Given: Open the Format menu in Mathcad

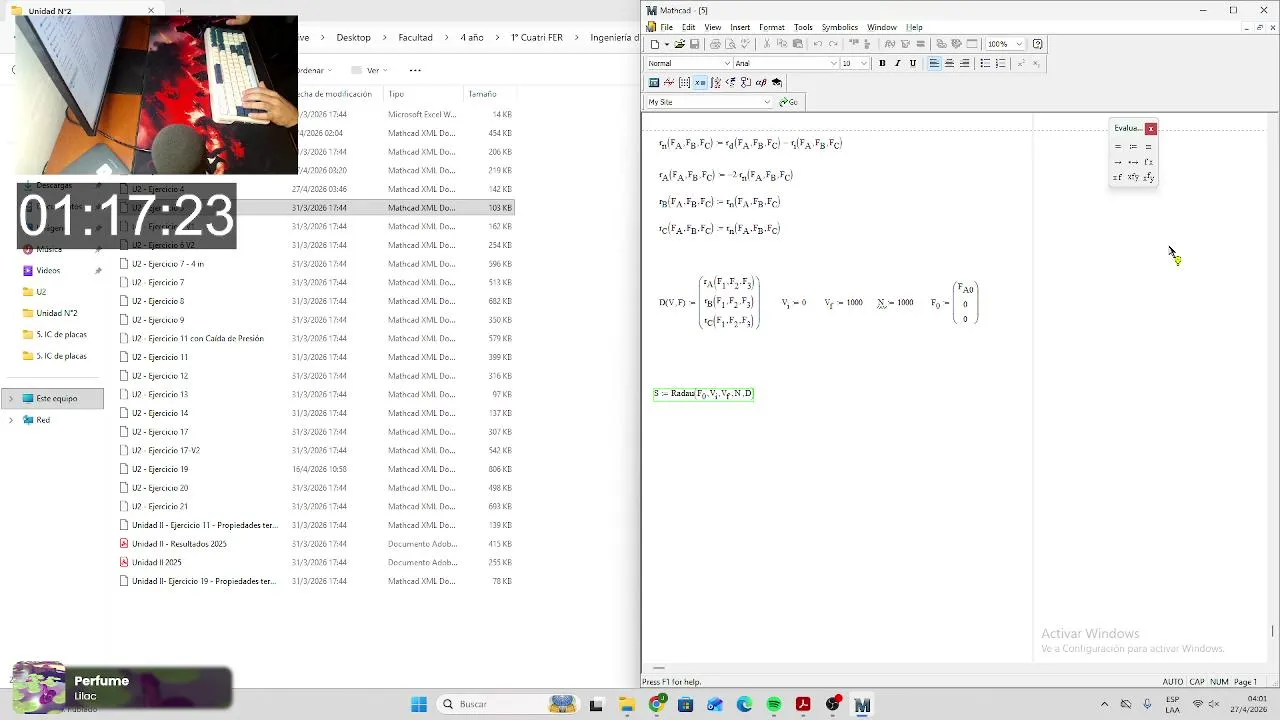Looking at the screenshot, I should pos(772,27).
